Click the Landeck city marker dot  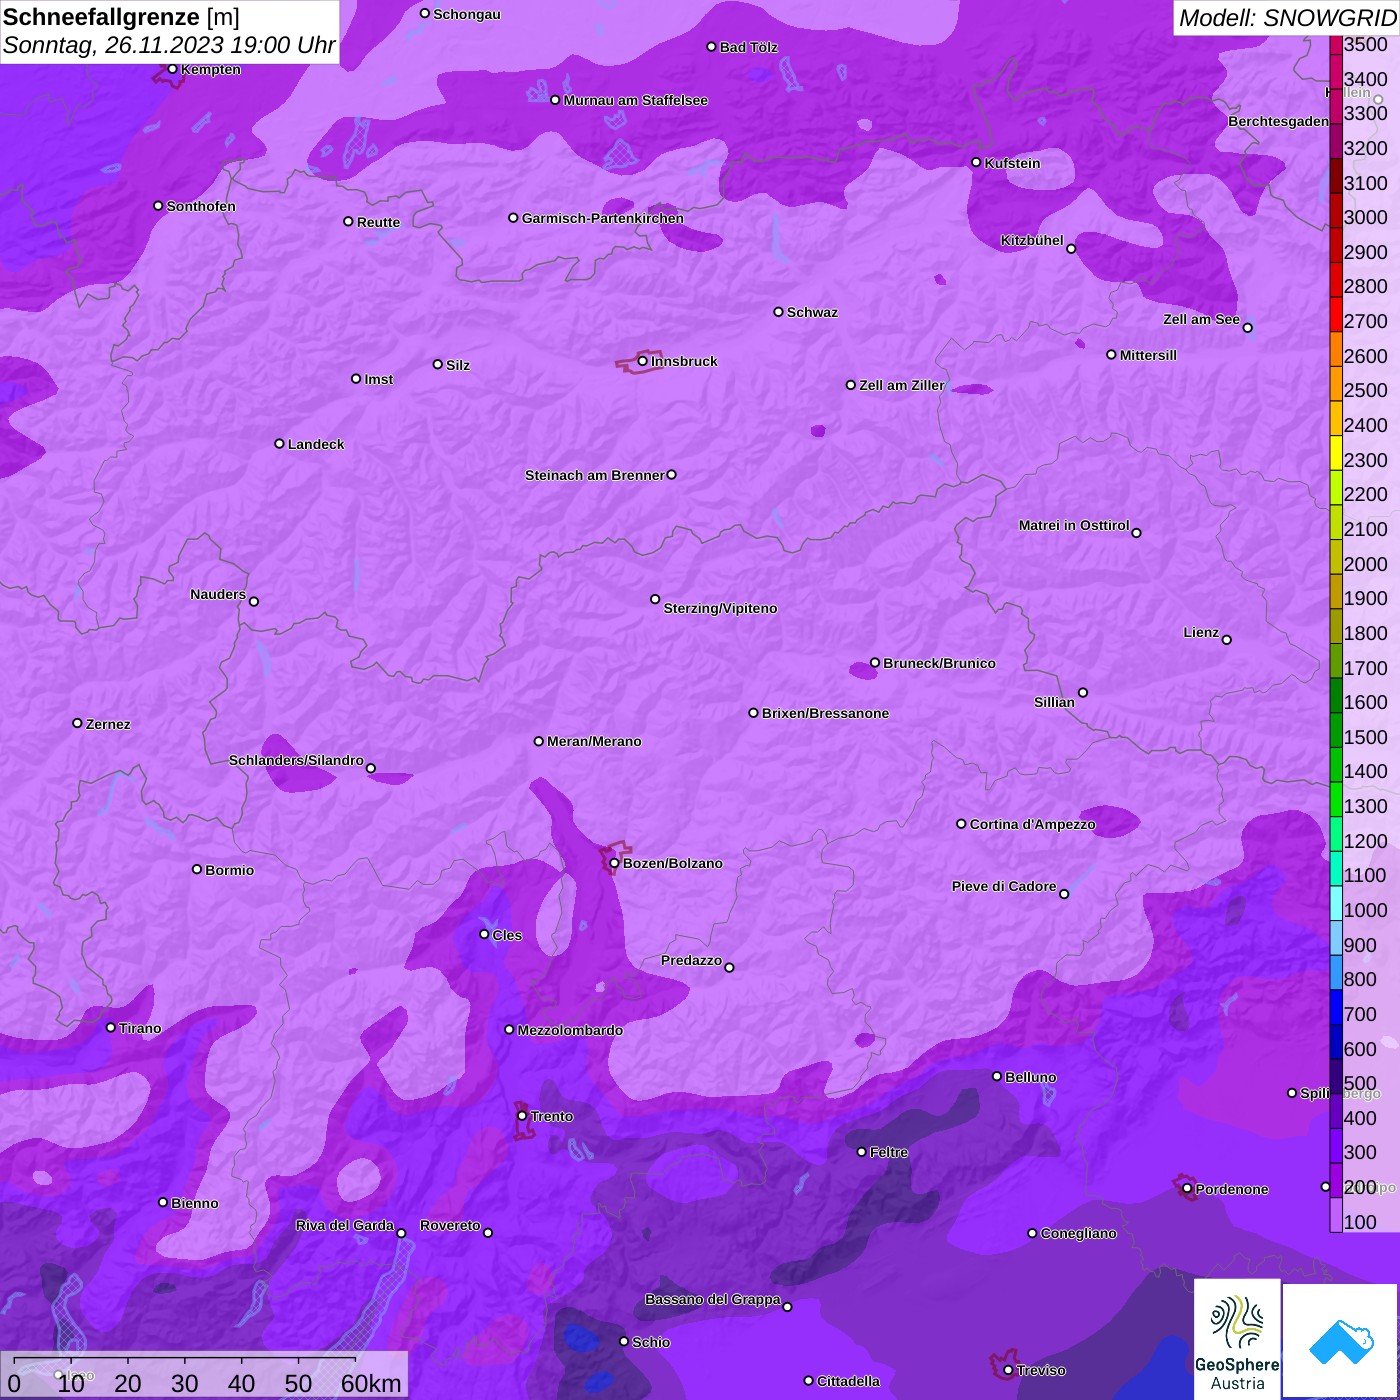coord(280,444)
